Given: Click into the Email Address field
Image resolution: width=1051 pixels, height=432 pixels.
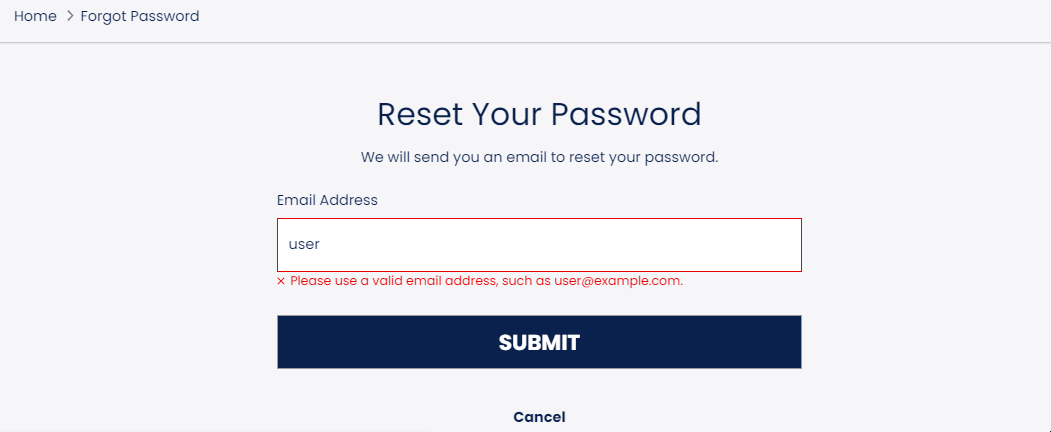Looking at the screenshot, I should (x=539, y=244).
